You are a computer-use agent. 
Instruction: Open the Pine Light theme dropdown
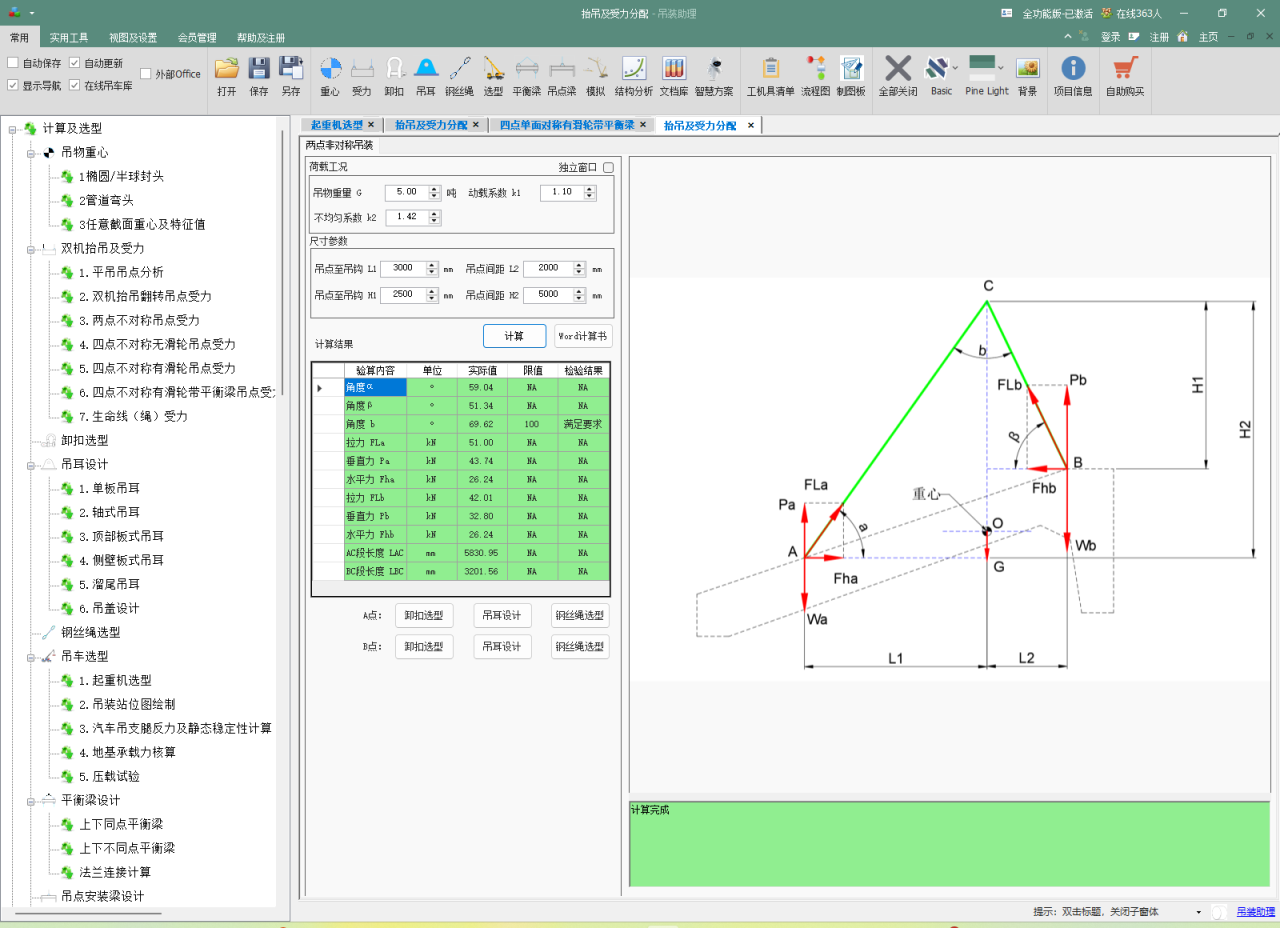pyautogui.click(x=1001, y=68)
